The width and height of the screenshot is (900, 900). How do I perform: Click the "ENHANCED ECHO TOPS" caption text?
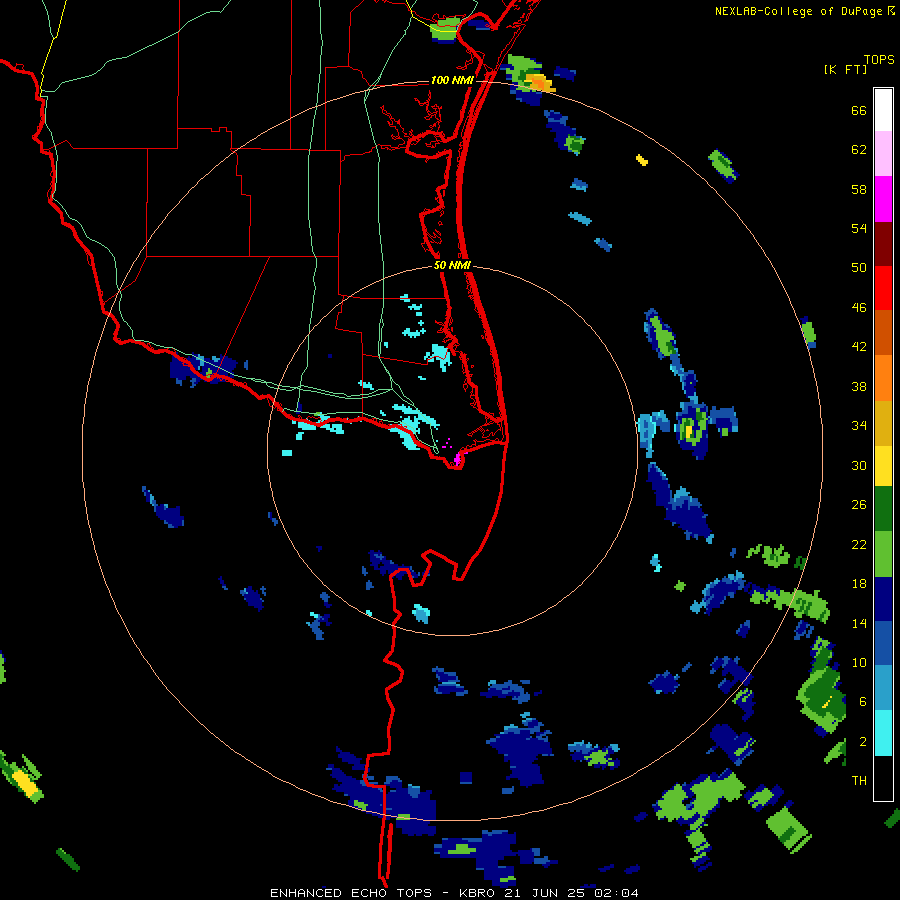point(351,893)
